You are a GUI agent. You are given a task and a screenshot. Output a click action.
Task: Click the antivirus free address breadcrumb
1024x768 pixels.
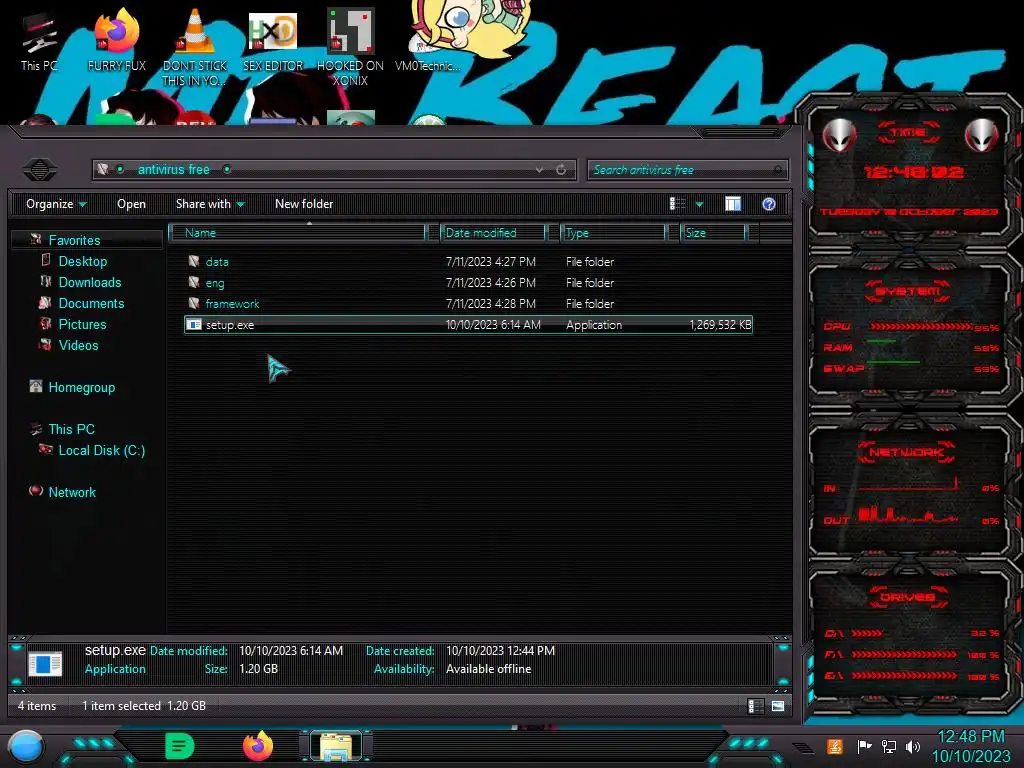(x=174, y=170)
